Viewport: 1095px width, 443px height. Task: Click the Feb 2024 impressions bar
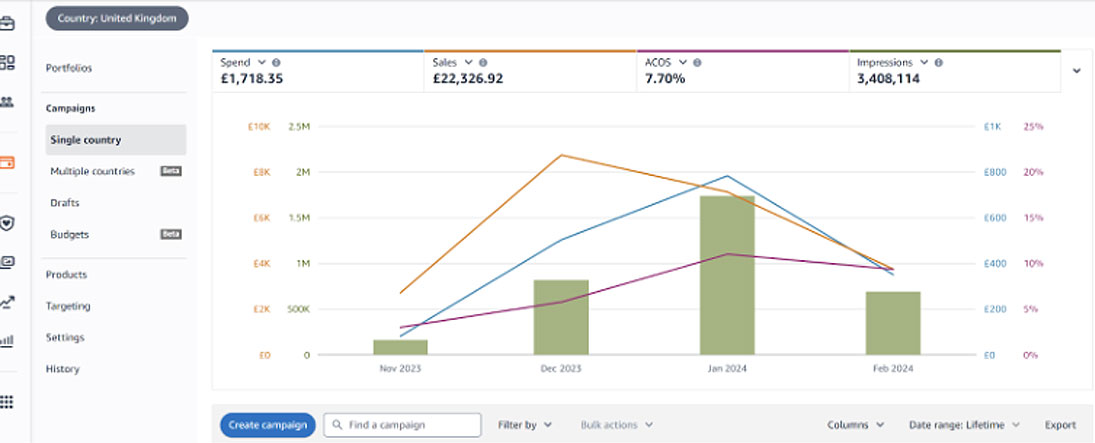pyautogui.click(x=893, y=324)
